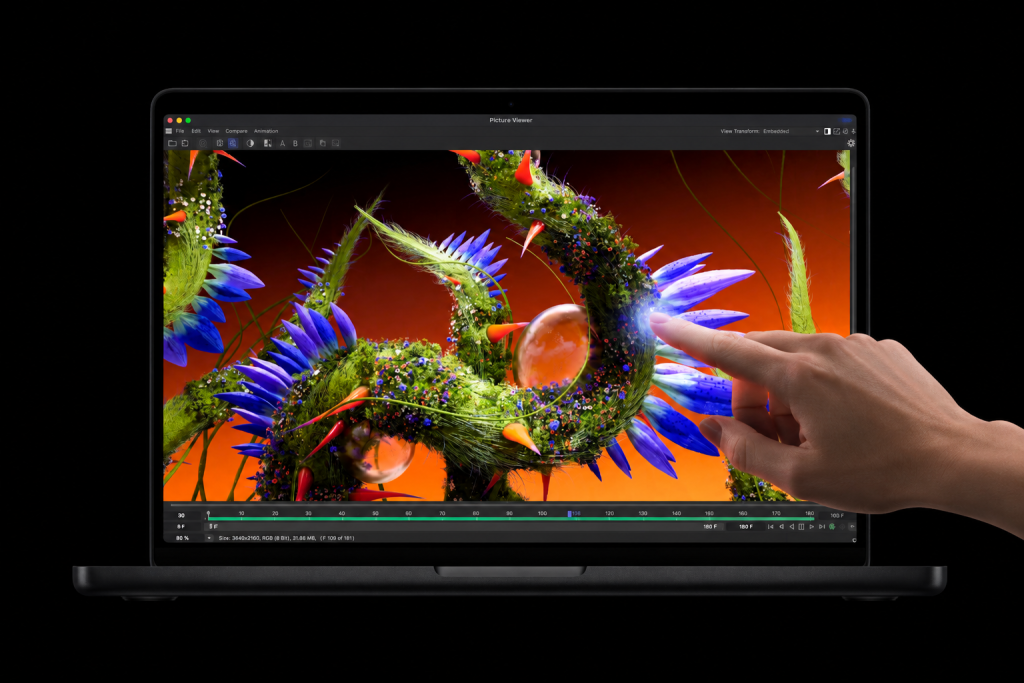This screenshot has width=1024, height=683.
Task: Click the fit-to-window toolbar icon
Action: coord(220,143)
